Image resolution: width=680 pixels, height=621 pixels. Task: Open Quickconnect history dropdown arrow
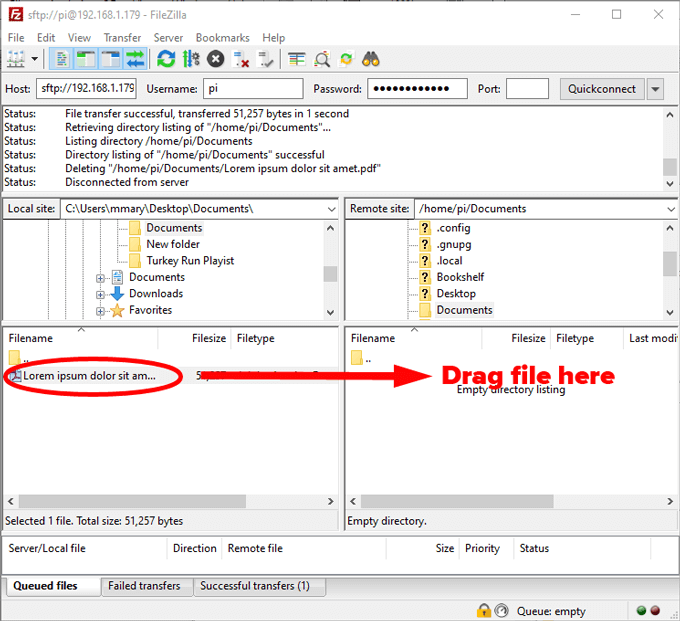pos(655,89)
